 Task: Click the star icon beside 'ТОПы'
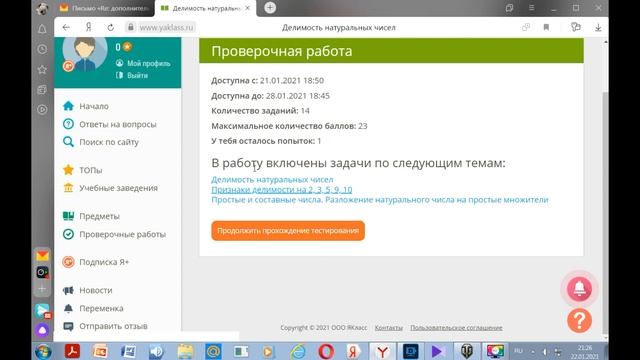(x=68, y=170)
